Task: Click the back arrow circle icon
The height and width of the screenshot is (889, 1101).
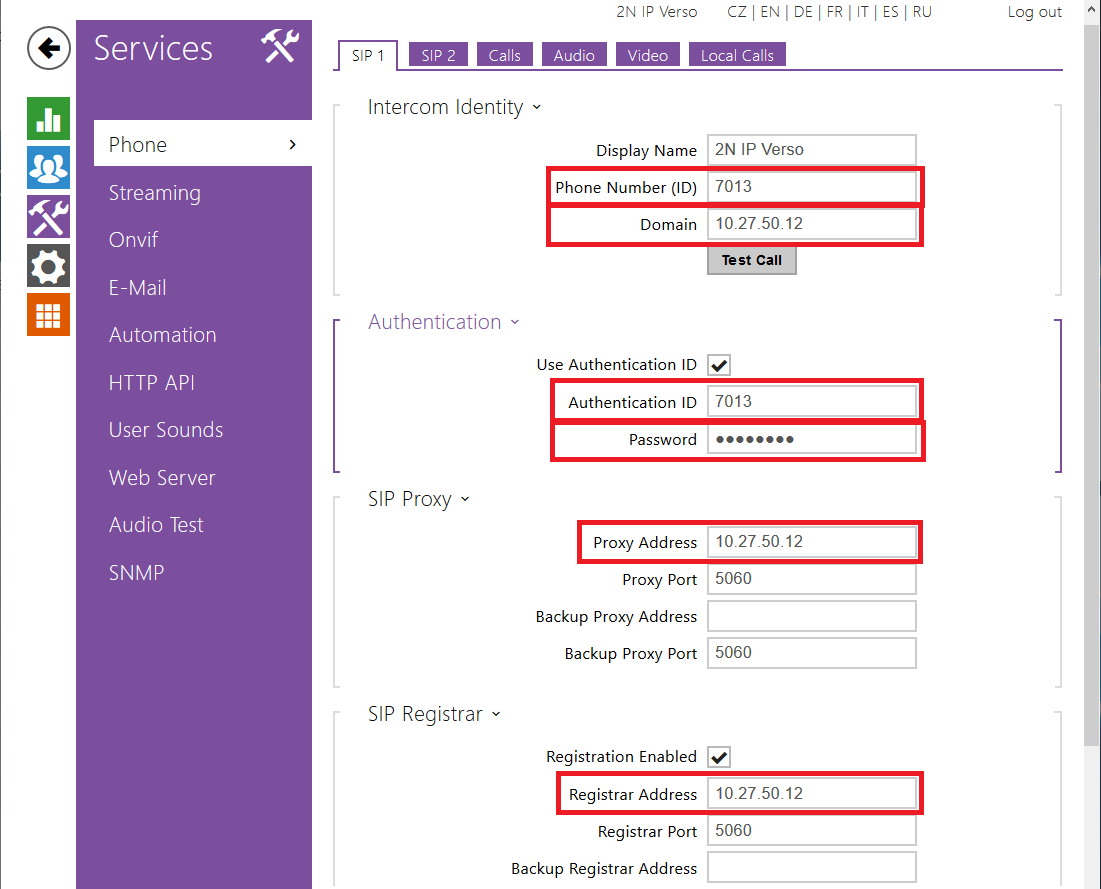Action: pos(48,48)
